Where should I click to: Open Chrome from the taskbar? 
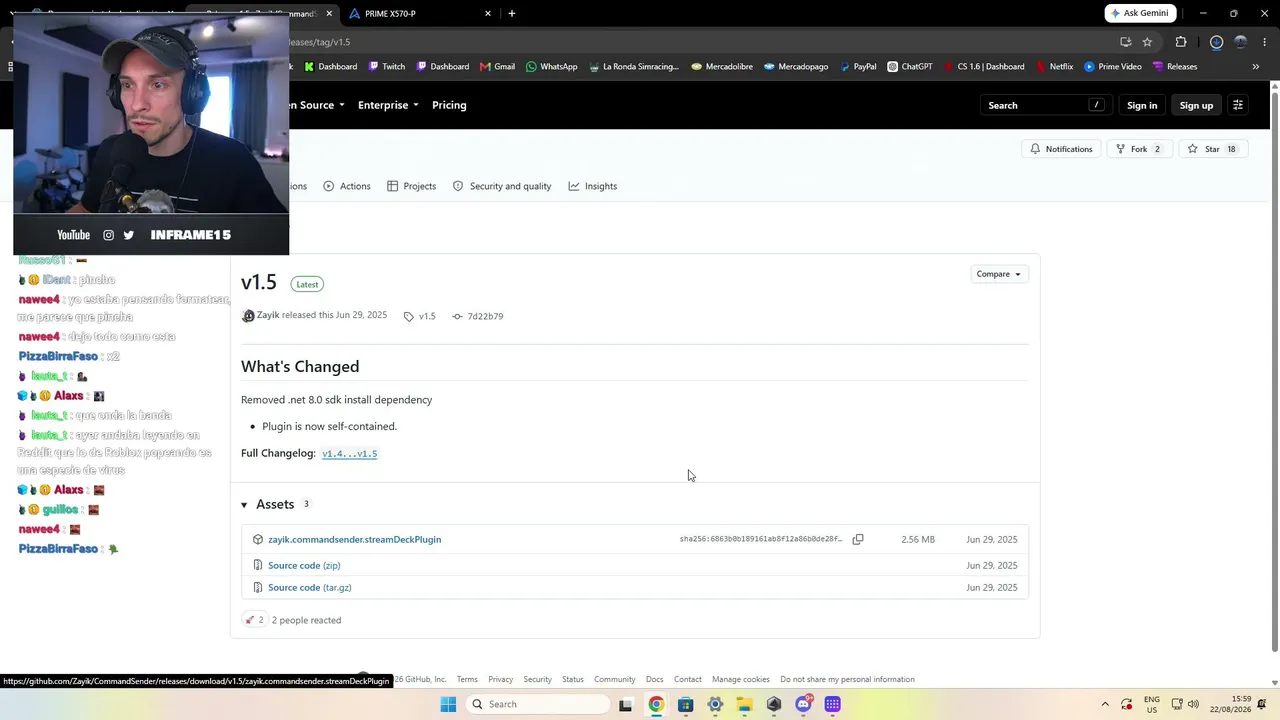(x=656, y=704)
